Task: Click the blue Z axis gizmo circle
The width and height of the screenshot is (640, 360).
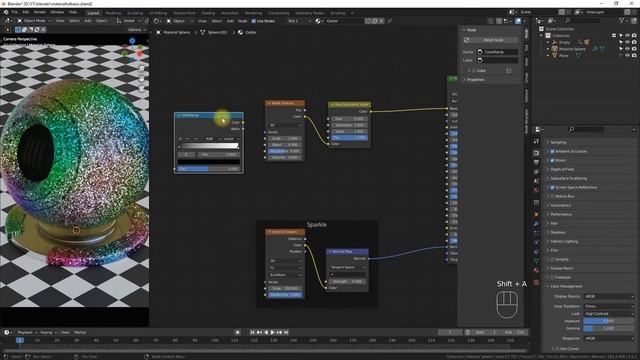Action: (132, 41)
